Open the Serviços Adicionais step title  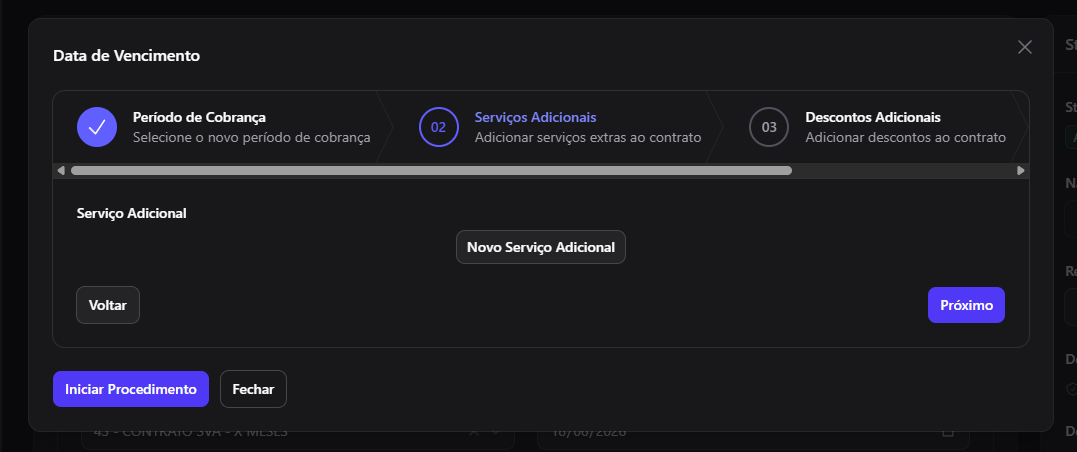coord(535,117)
